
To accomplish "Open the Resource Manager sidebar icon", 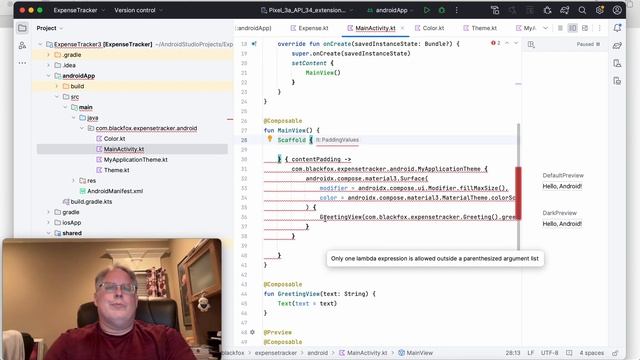I will pyautogui.click(x=22, y=45).
